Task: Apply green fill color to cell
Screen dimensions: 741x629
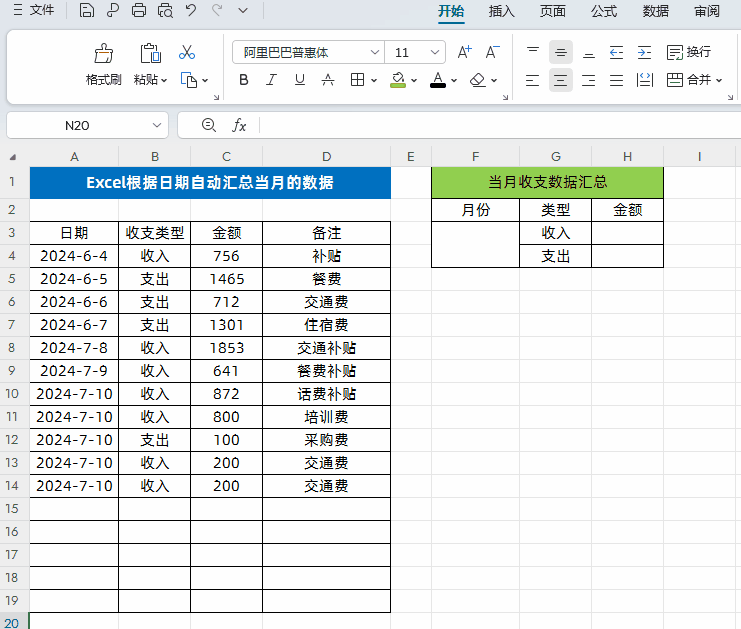Action: click(x=398, y=80)
